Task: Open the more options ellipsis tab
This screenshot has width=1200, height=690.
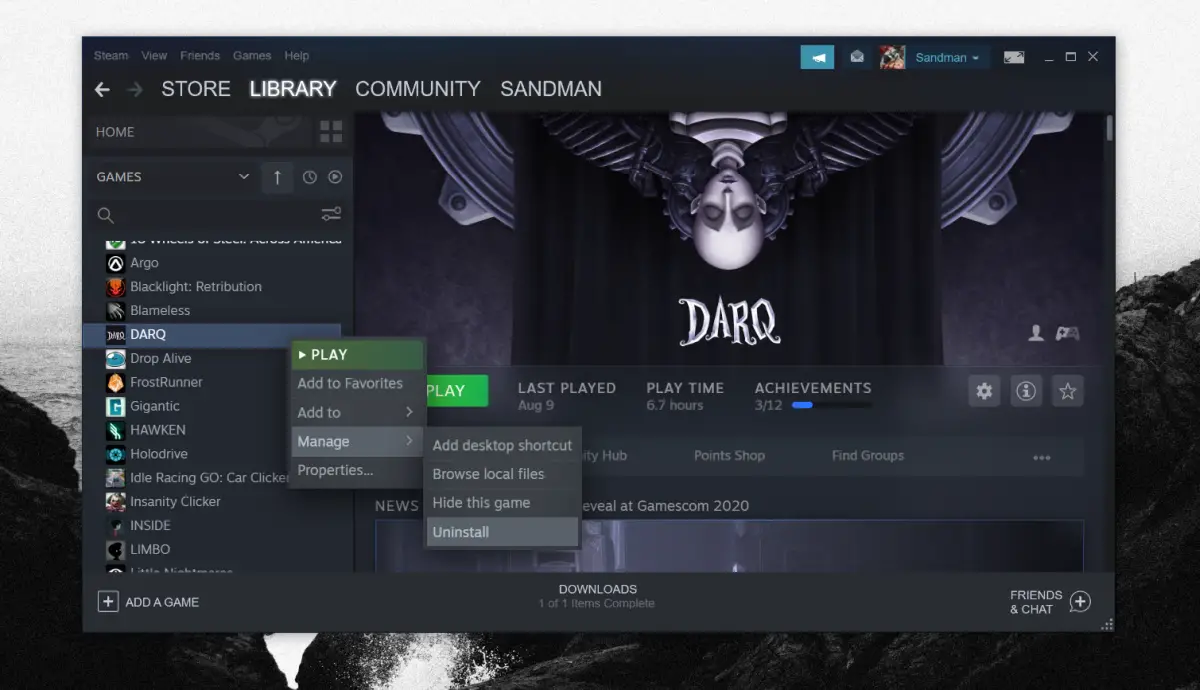Action: pos(1042,457)
